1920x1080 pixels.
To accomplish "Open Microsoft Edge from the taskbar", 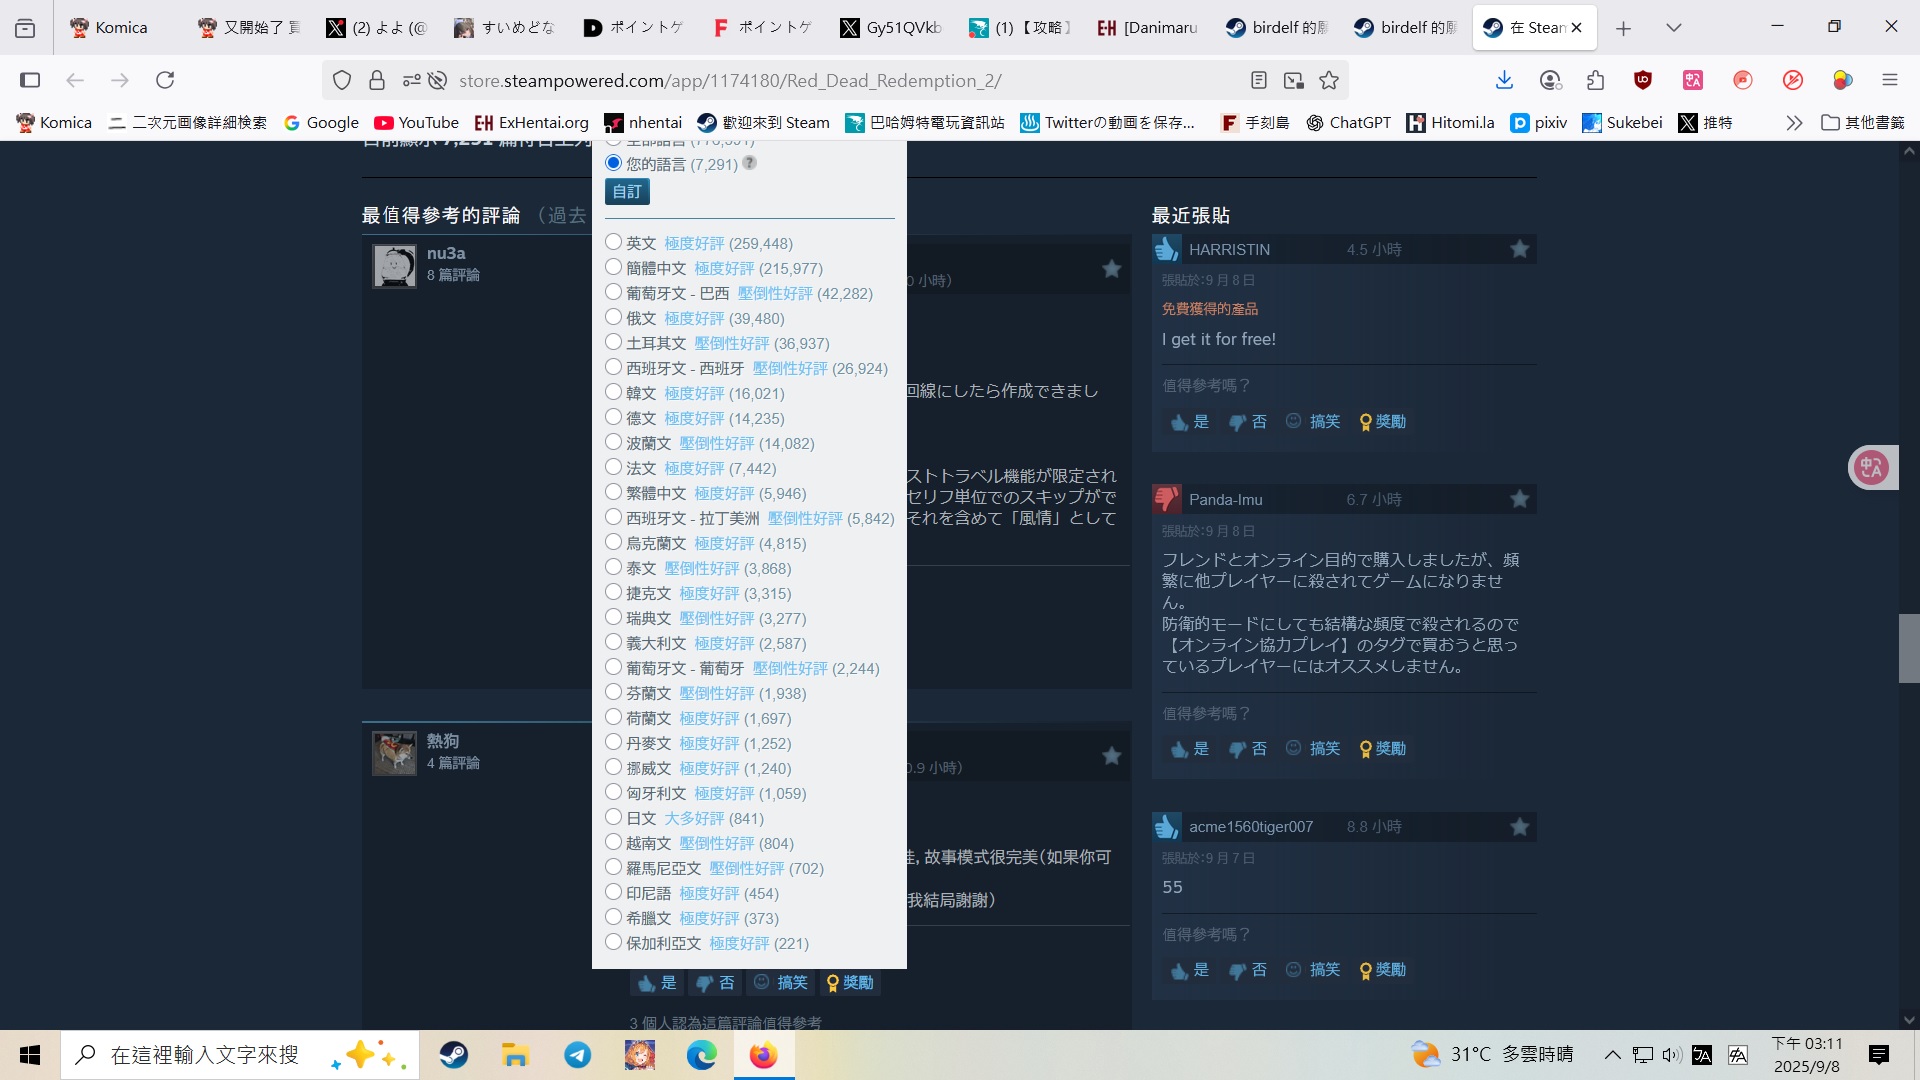I will click(x=701, y=1055).
